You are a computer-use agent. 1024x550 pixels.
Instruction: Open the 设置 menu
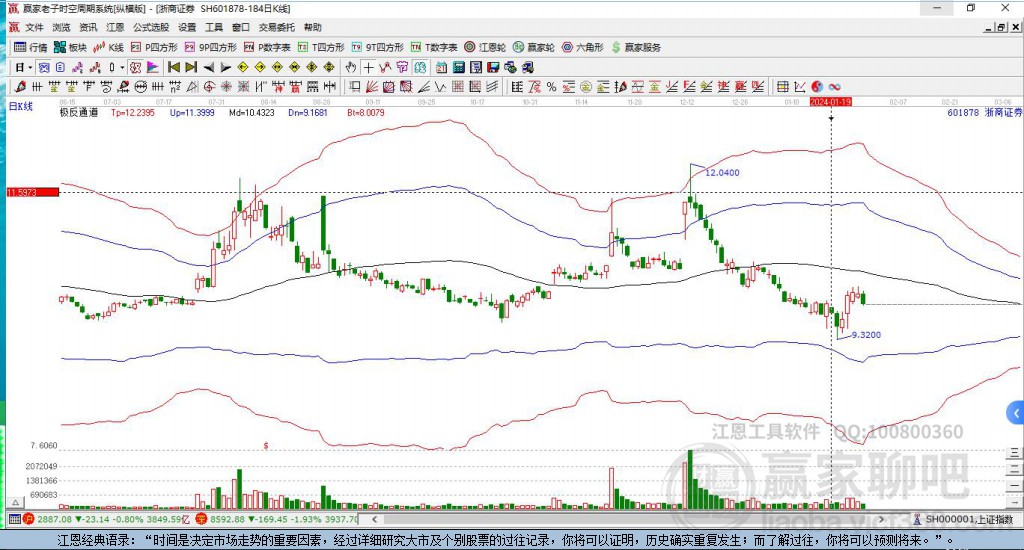187,27
